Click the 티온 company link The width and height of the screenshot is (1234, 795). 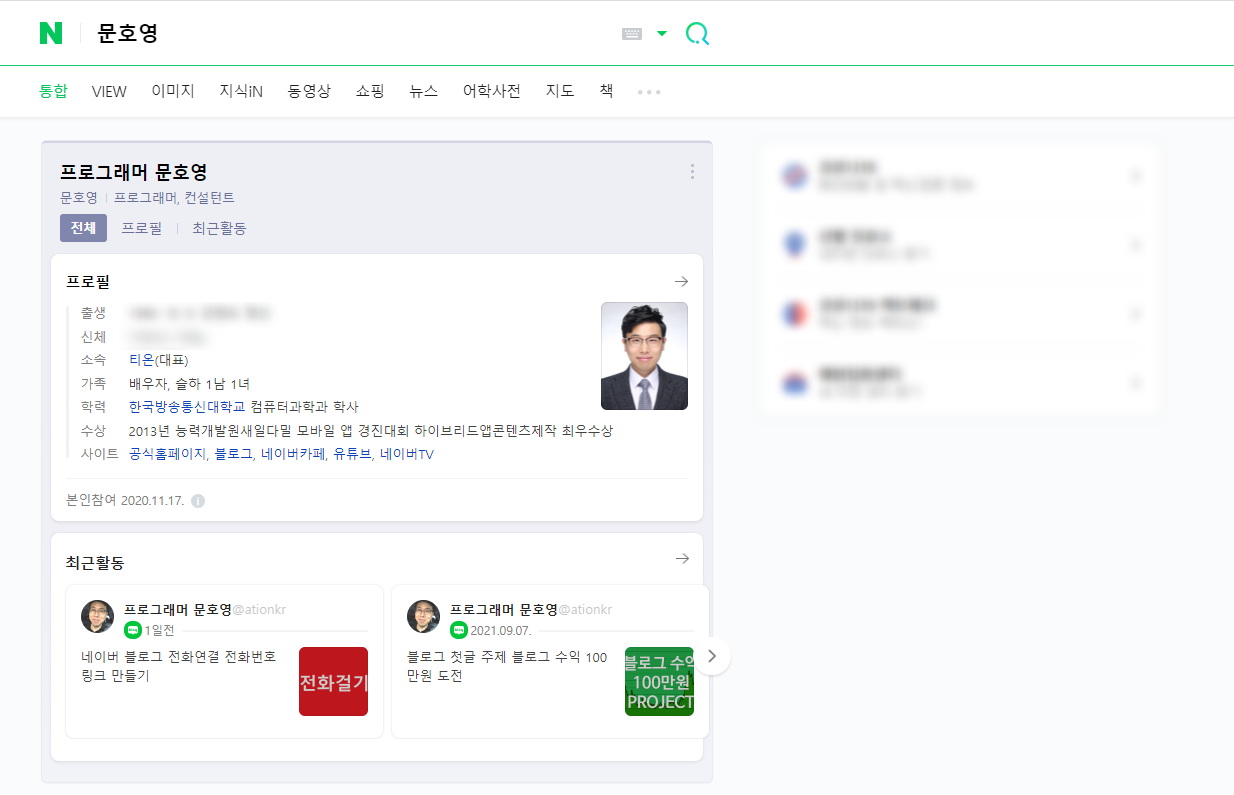[x=141, y=360]
